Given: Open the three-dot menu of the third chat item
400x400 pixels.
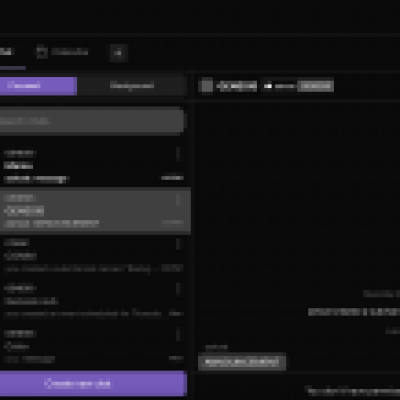Looking at the screenshot, I should [x=178, y=244].
